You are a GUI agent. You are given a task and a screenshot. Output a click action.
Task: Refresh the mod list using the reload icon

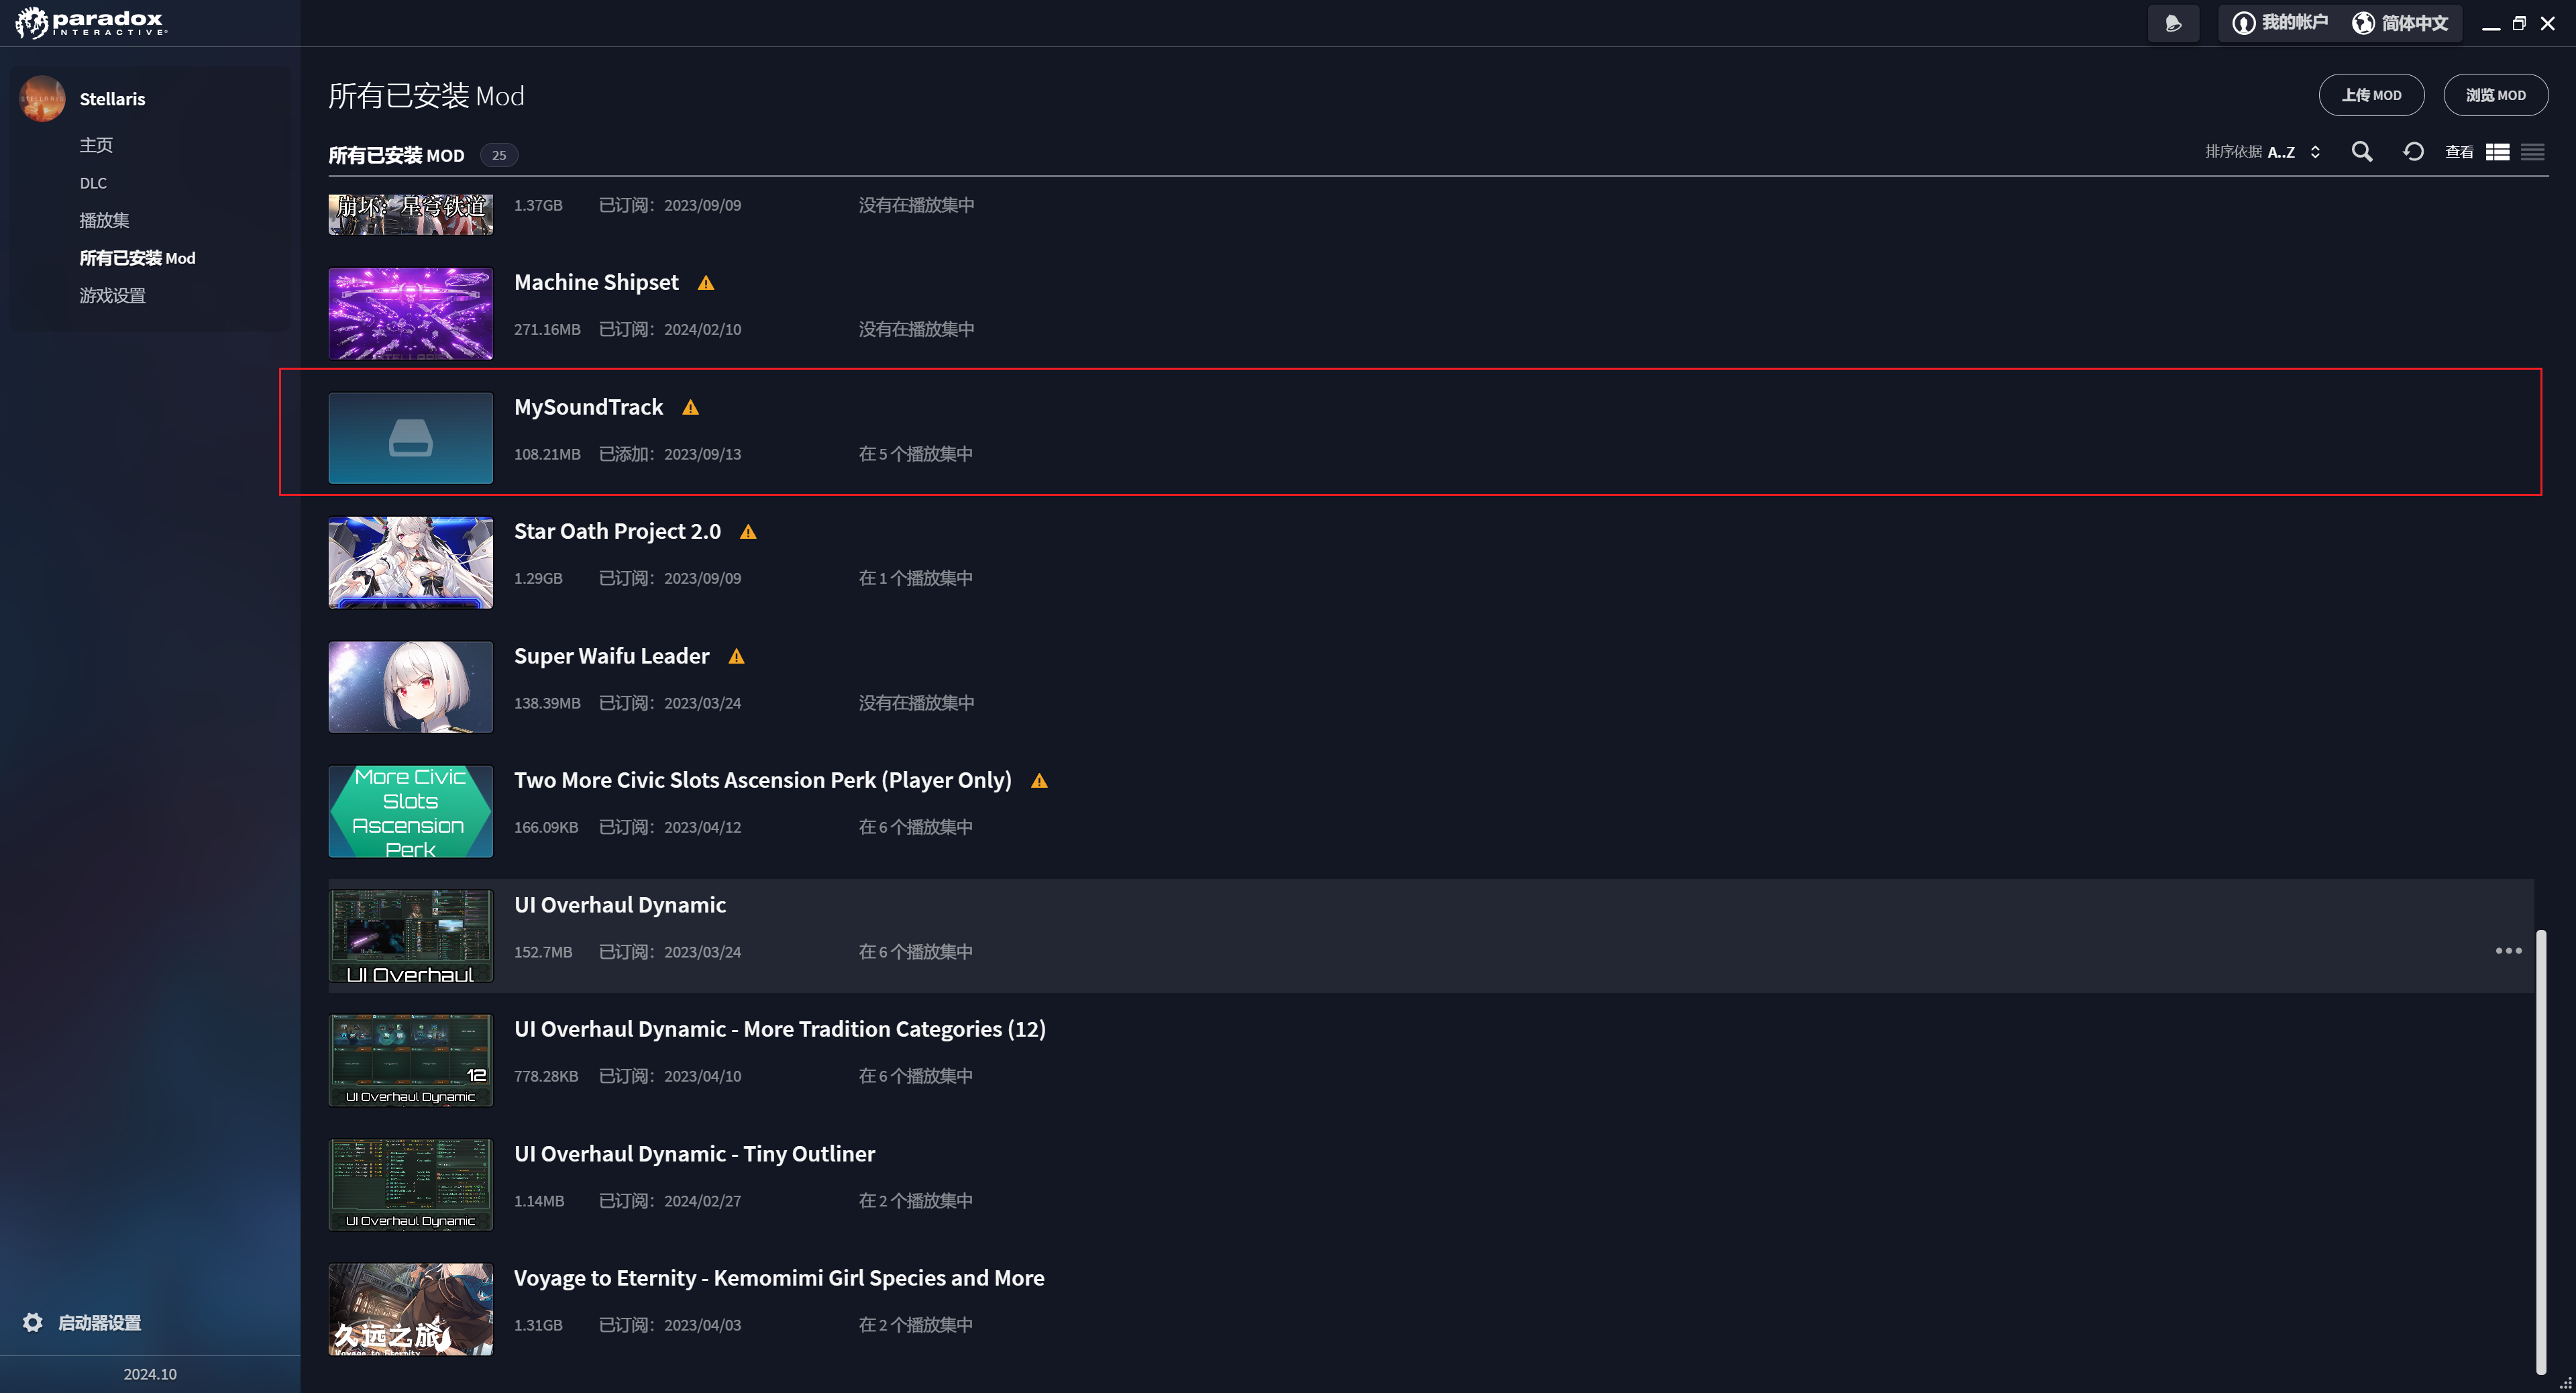[2413, 151]
